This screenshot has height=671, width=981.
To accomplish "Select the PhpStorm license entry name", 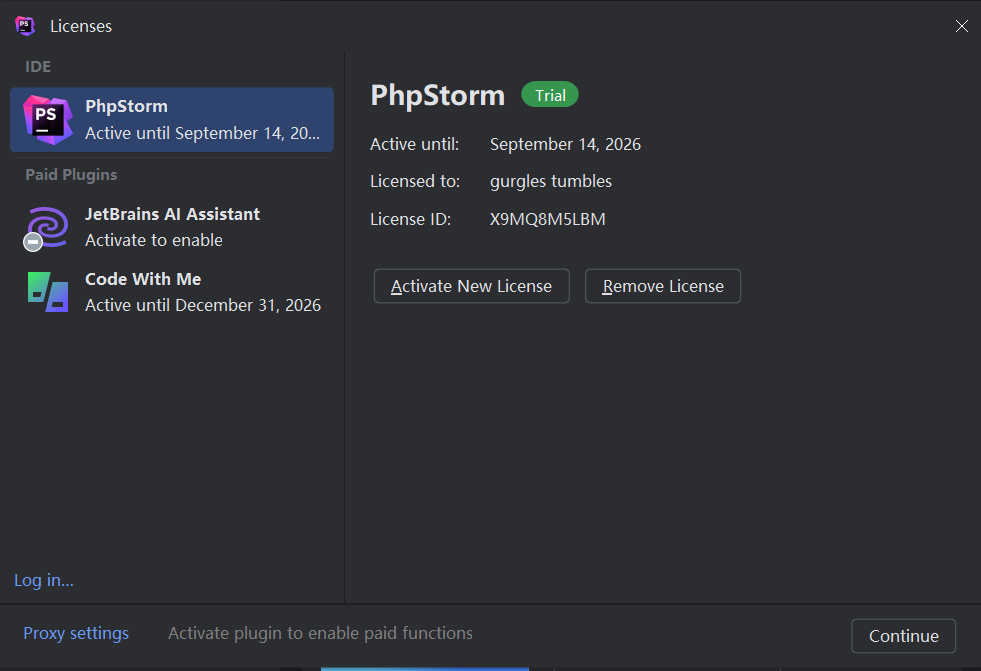I will (126, 106).
